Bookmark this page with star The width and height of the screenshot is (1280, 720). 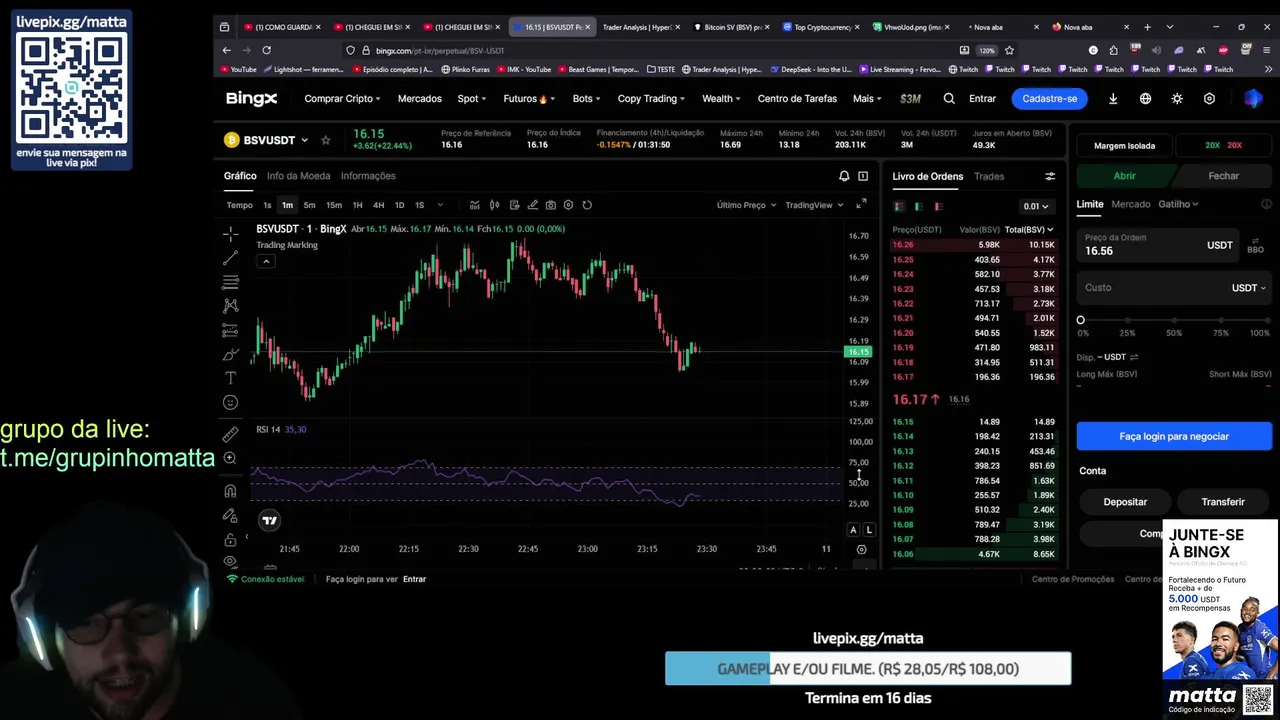1009,50
